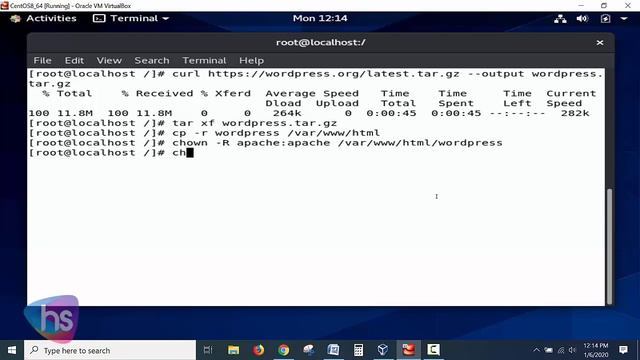640x360 pixels.
Task: Show hidden system tray icons chevron
Action: [x=536, y=350]
